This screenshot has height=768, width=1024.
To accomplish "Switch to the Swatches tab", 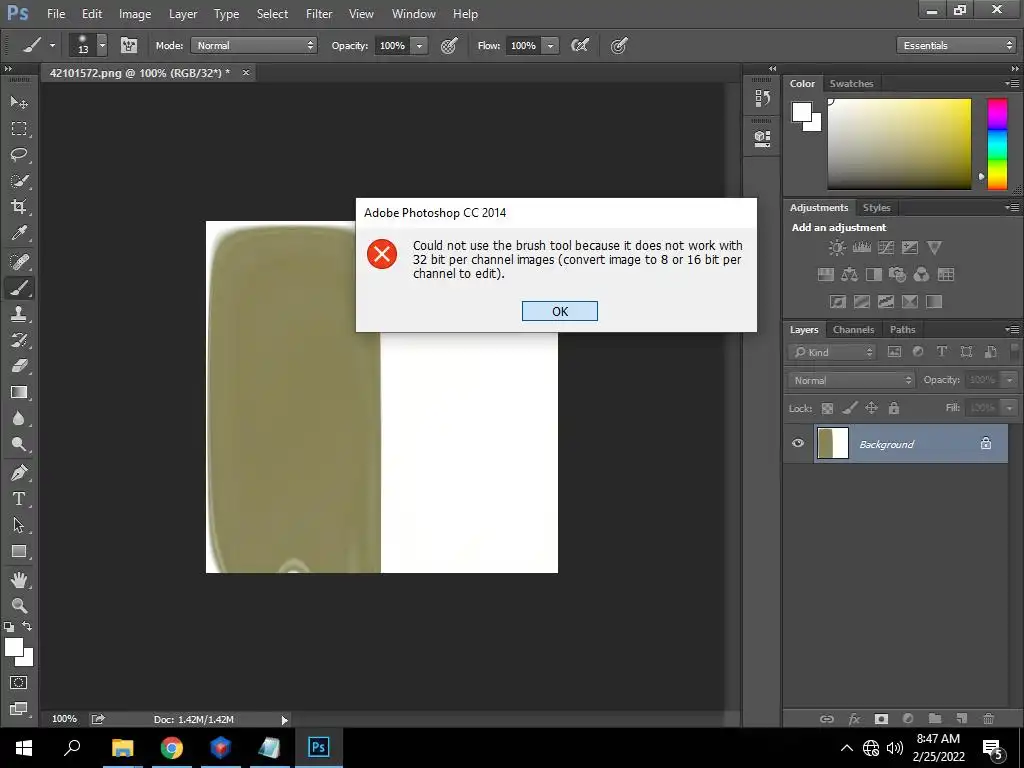I will (851, 83).
